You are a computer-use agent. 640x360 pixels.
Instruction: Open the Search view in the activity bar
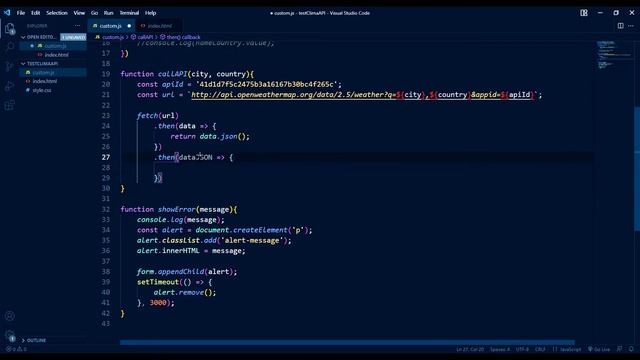tap(10, 47)
